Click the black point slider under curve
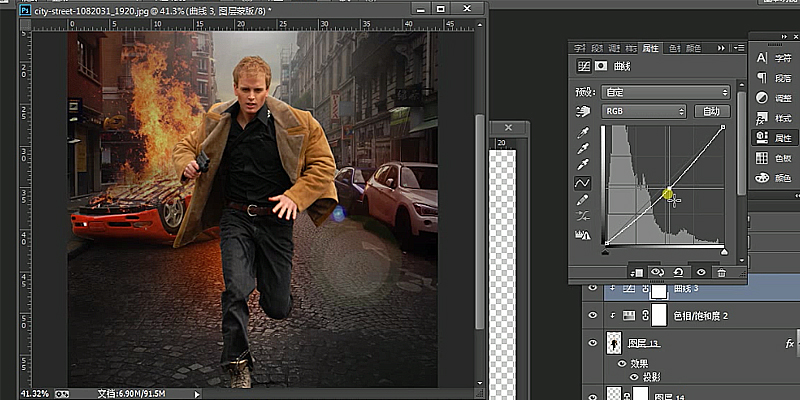This screenshot has width=800, height=400. click(605, 252)
